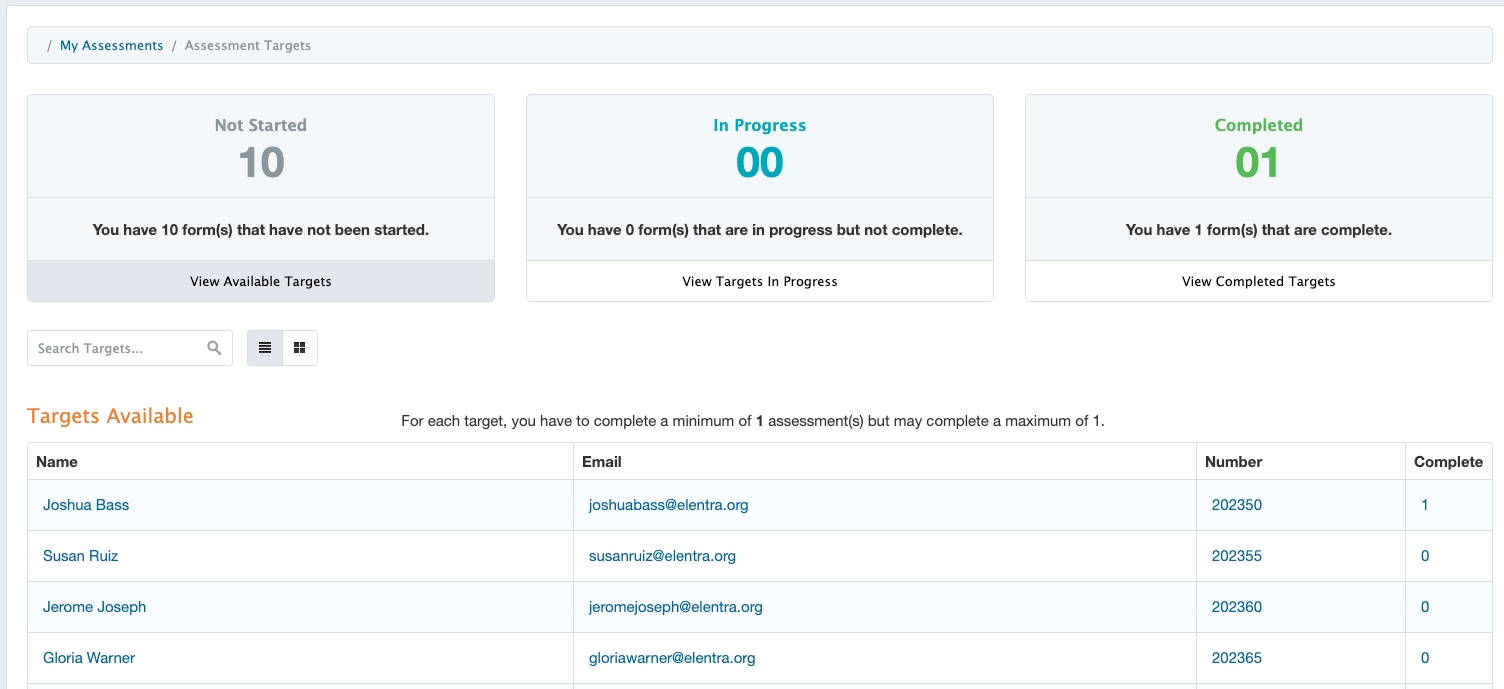Click the Search Targets input field
The image size is (1504, 689).
[x=118, y=348]
